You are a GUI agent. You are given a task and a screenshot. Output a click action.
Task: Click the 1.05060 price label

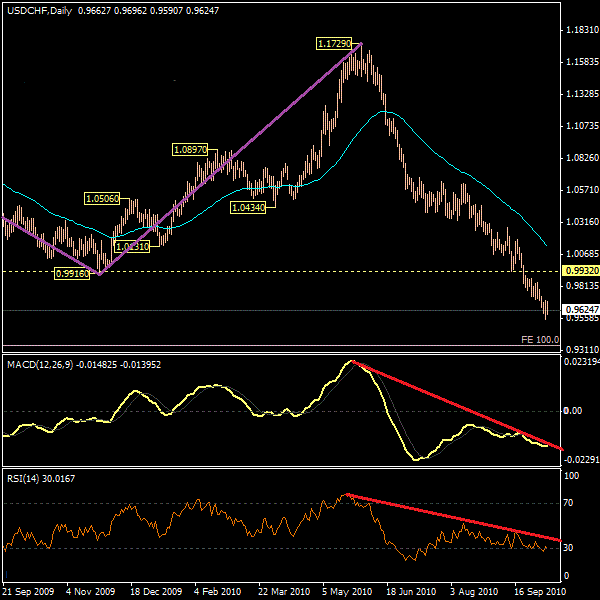102,198
